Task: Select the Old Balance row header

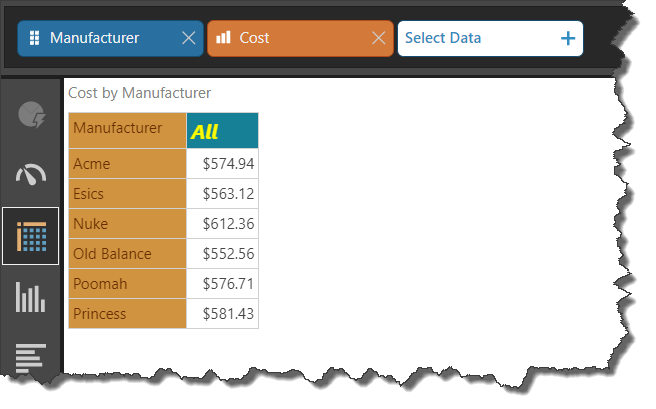Action: click(127, 254)
